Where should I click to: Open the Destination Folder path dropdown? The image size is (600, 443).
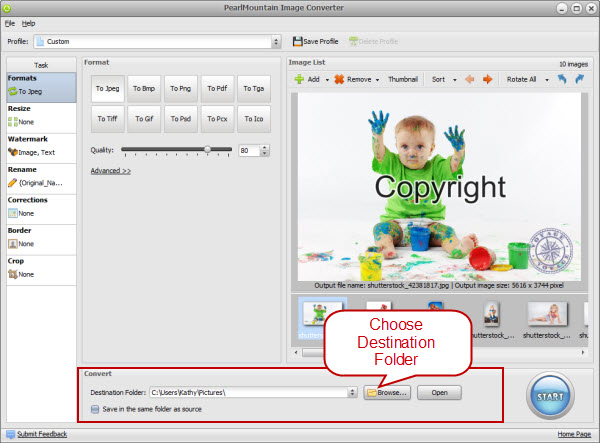pyautogui.click(x=353, y=393)
